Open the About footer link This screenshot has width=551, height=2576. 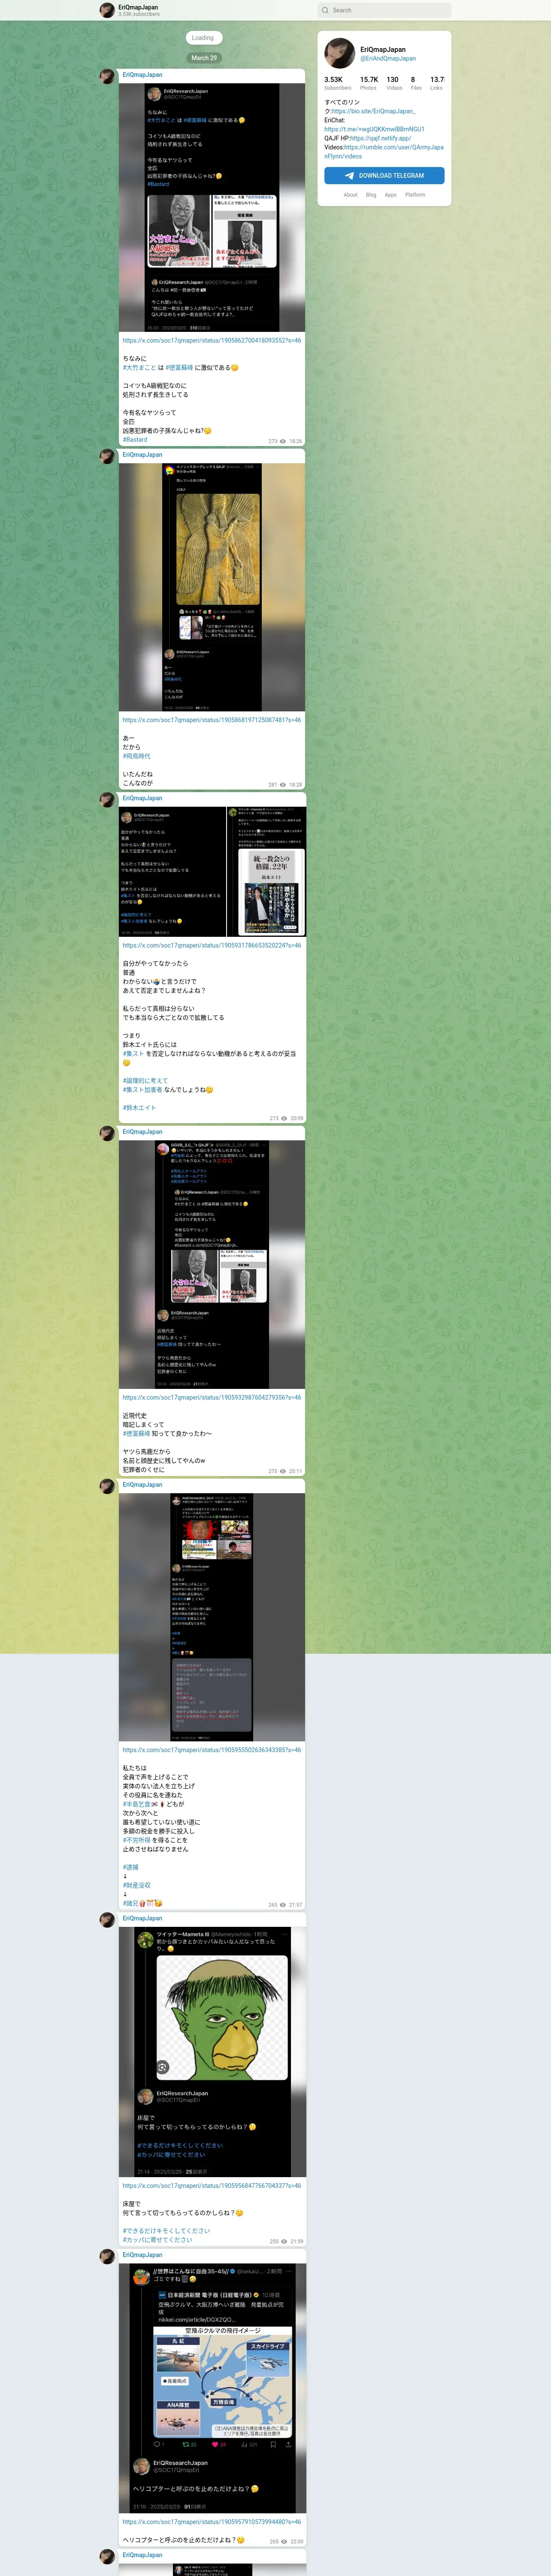[350, 195]
